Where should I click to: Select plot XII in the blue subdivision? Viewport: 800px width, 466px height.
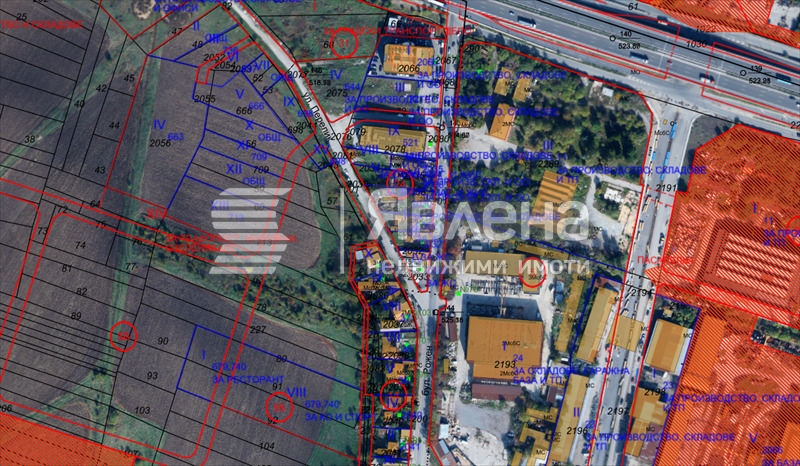[x=235, y=169]
